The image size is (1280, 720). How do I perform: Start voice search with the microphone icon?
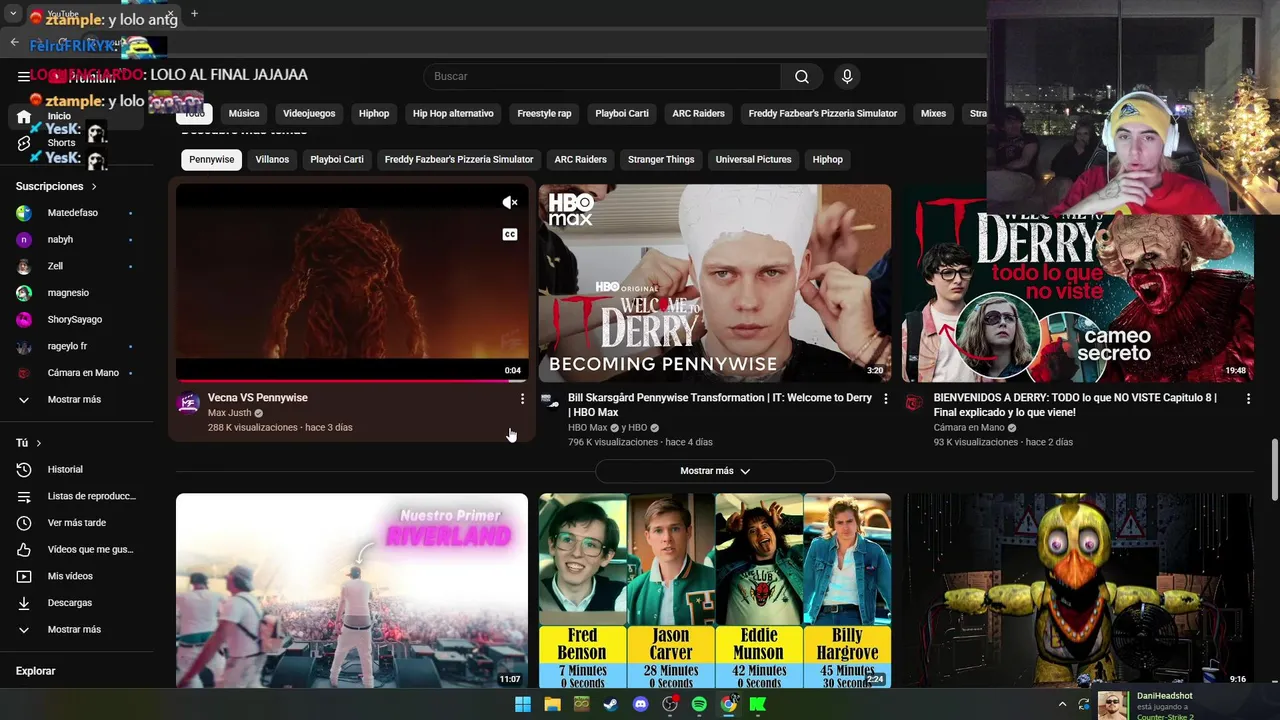click(x=847, y=76)
